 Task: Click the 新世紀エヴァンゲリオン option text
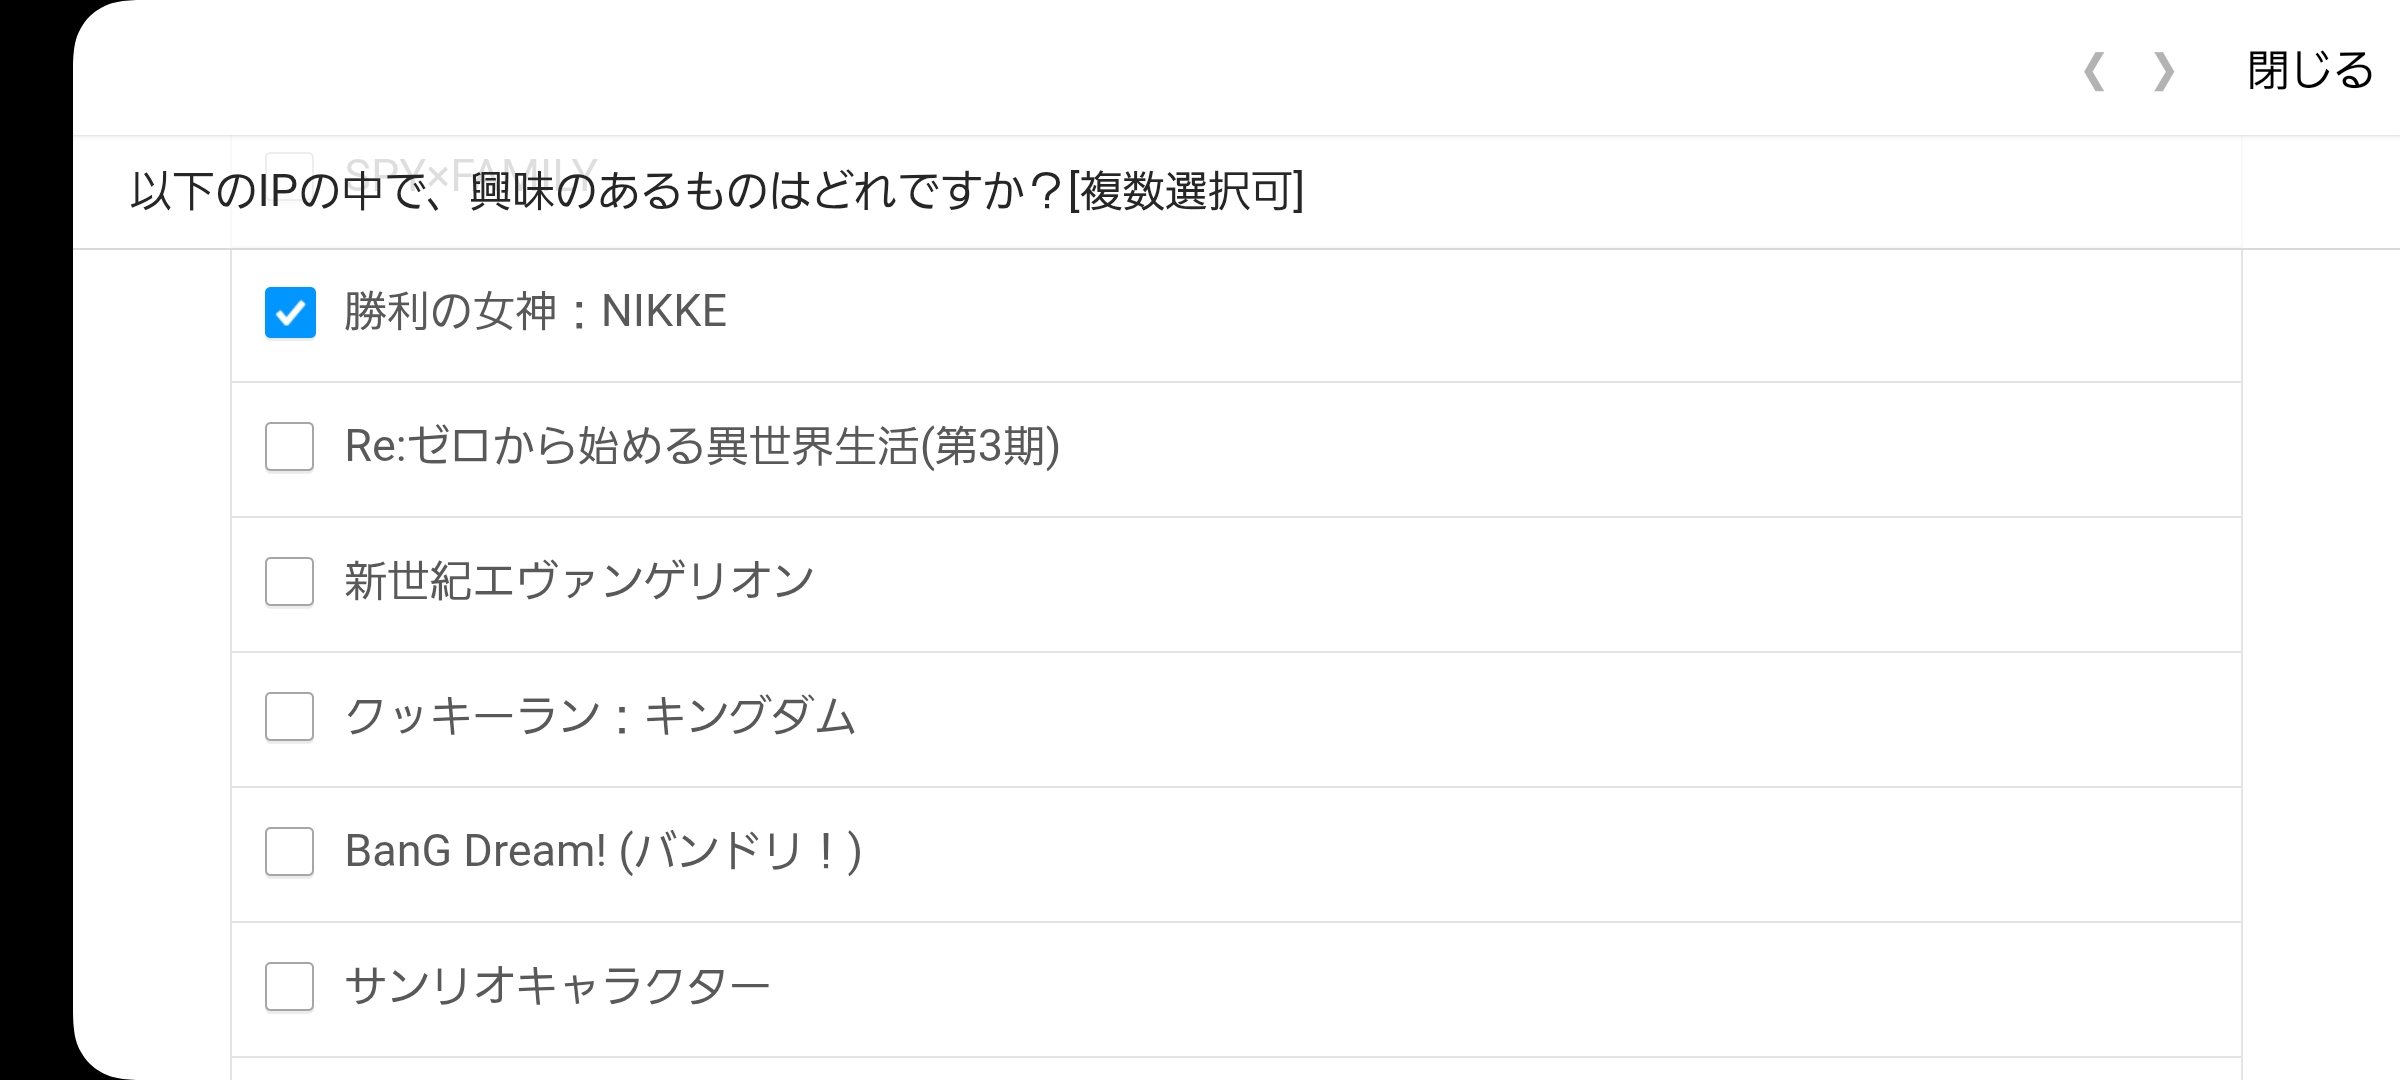tap(579, 582)
